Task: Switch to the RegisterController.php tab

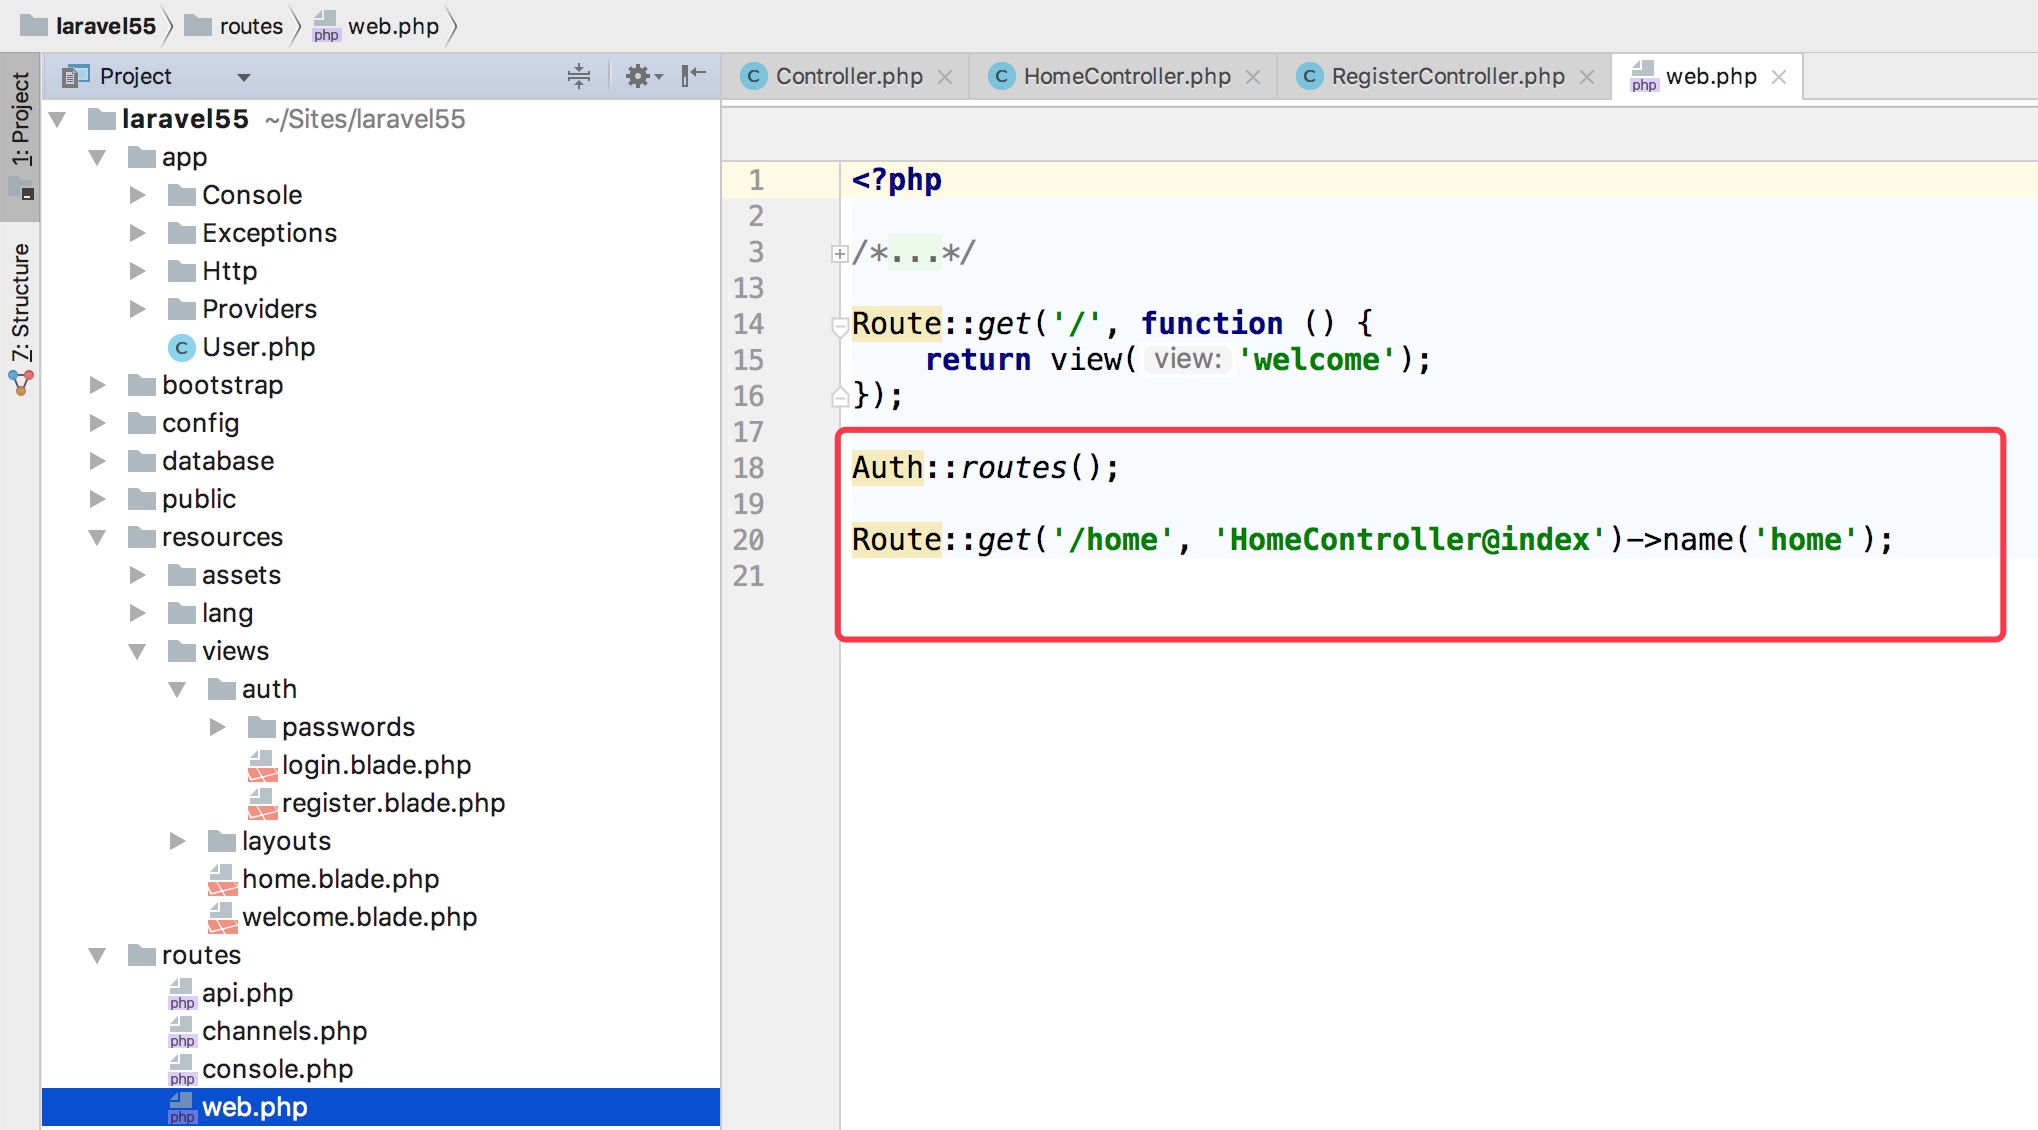Action: pyautogui.click(x=1447, y=76)
